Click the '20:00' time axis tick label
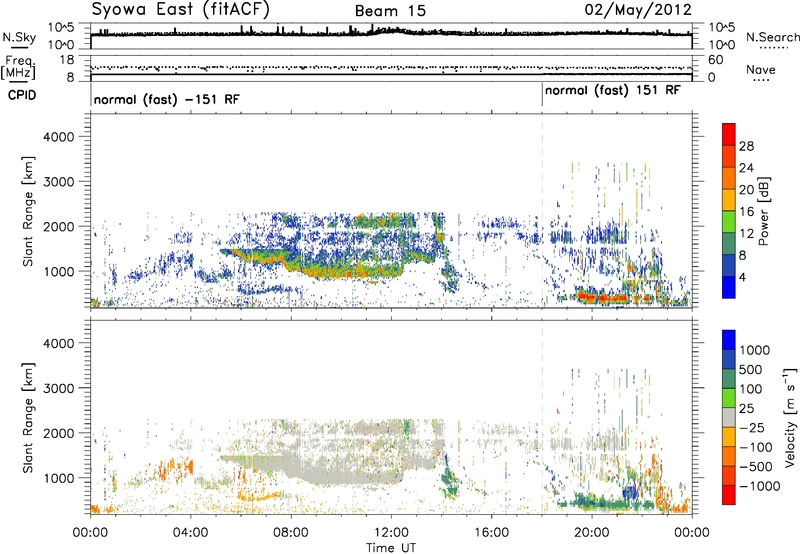This screenshot has width=800, height=554. click(x=592, y=533)
